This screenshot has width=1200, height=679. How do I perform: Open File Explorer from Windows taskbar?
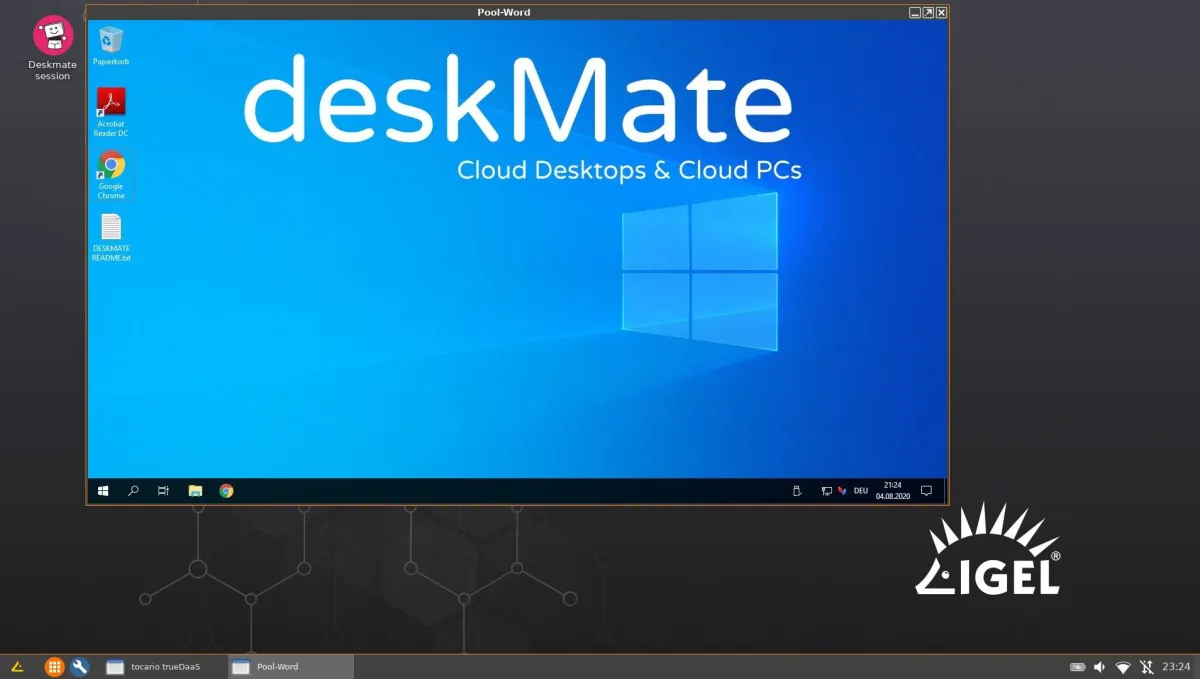coord(196,491)
